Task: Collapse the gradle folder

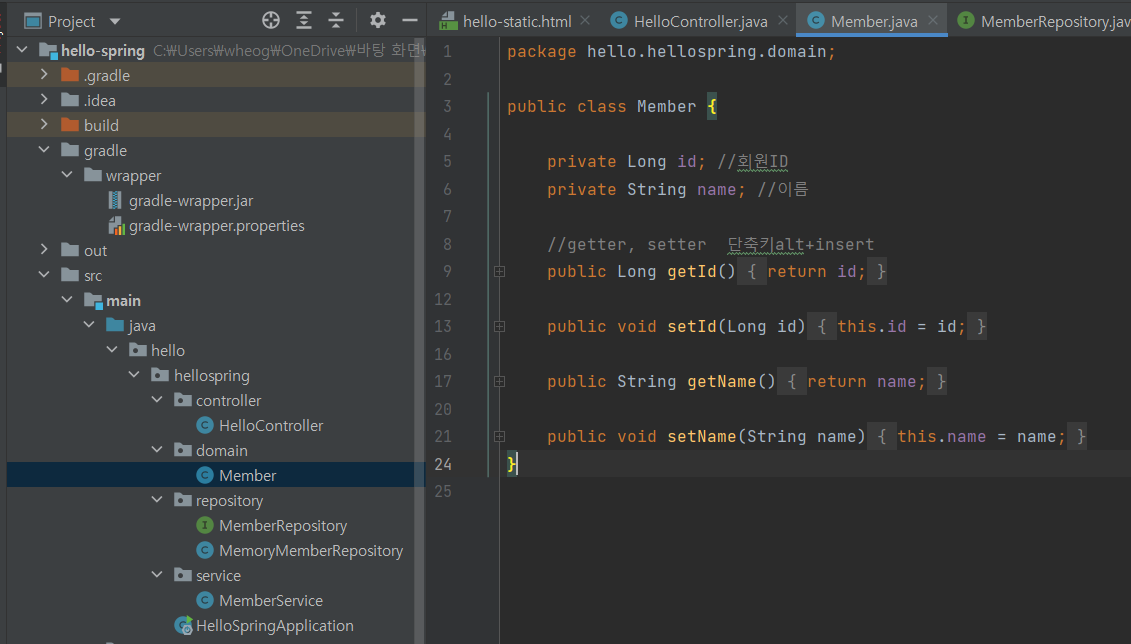Action: 44,149
